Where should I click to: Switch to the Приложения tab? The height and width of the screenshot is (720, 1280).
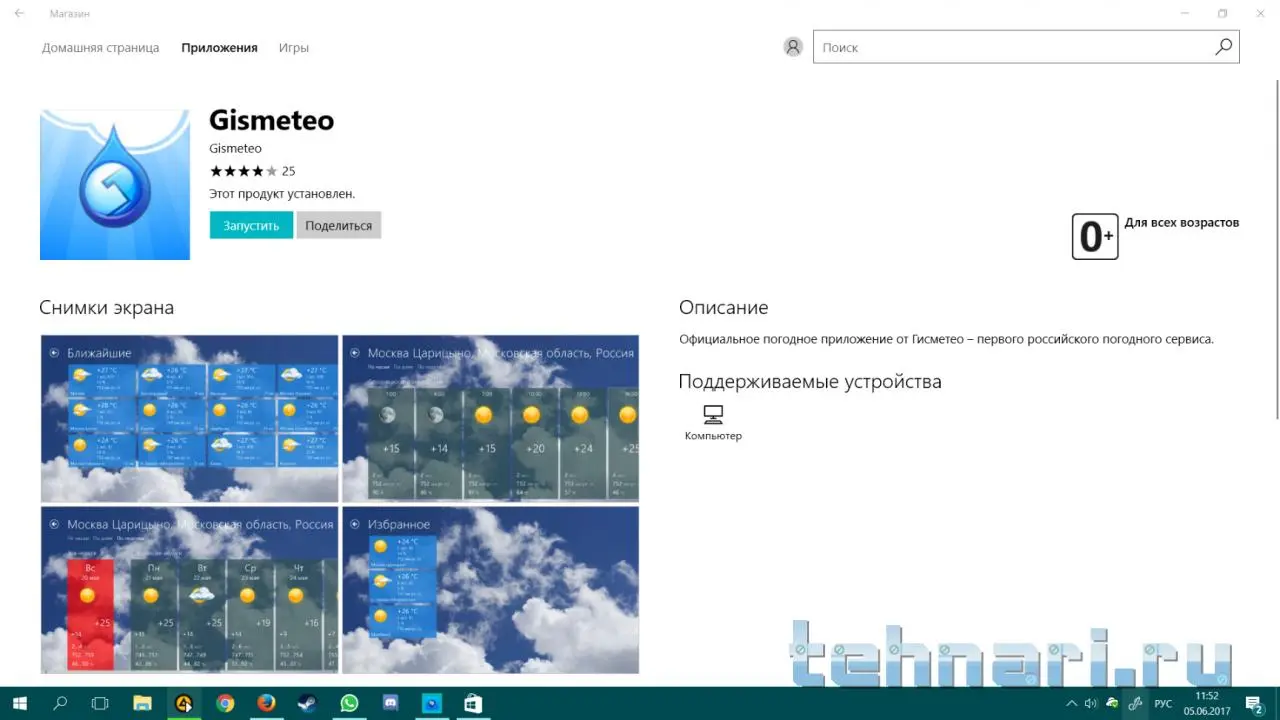[x=219, y=47]
